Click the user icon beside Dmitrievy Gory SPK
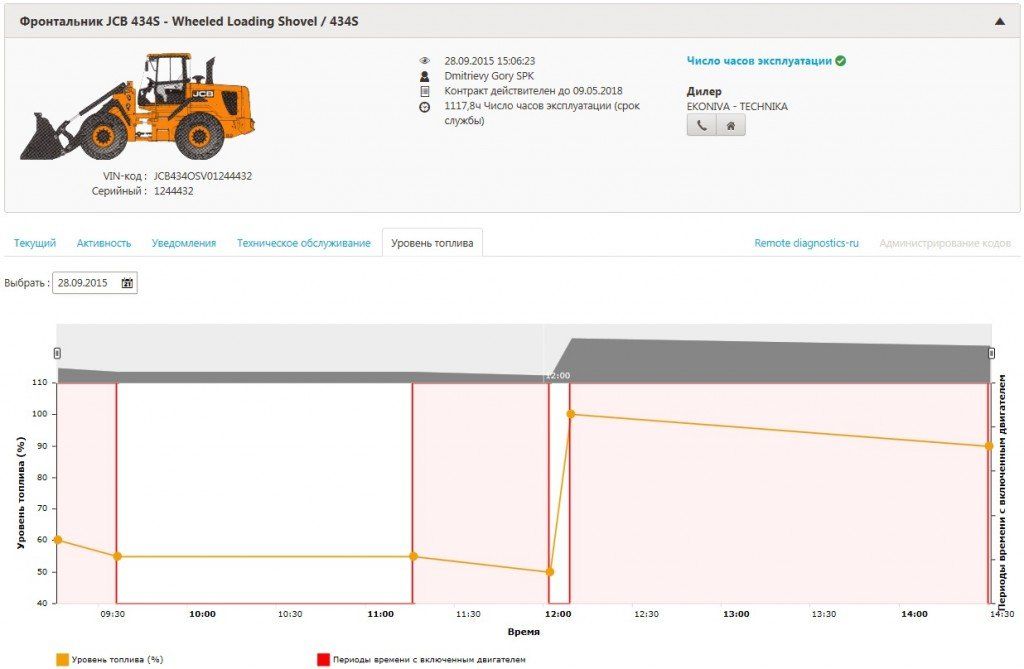Screen dimensions: 1024x669 click(x=424, y=76)
